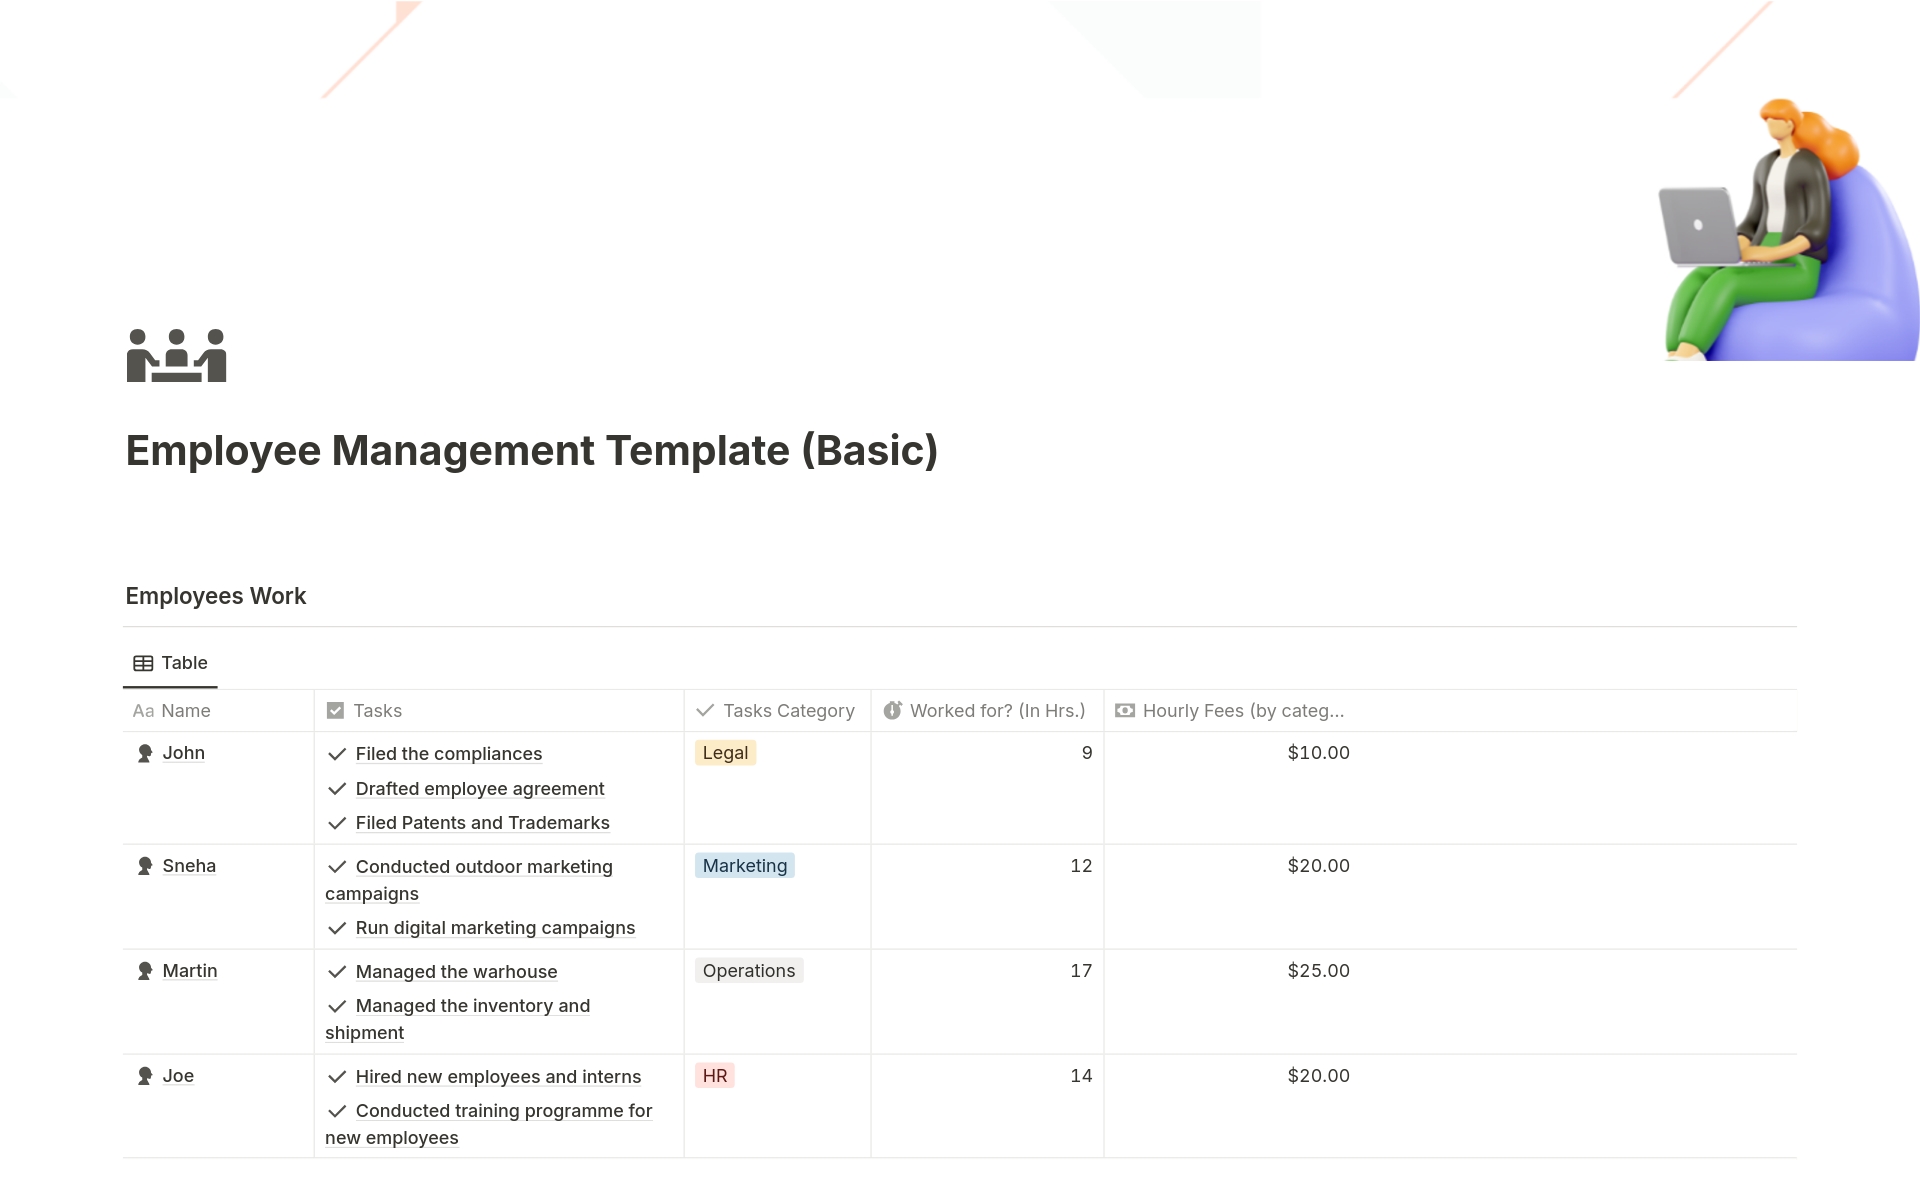
Task: Open the Tasks Category column header menu
Action: [788, 710]
